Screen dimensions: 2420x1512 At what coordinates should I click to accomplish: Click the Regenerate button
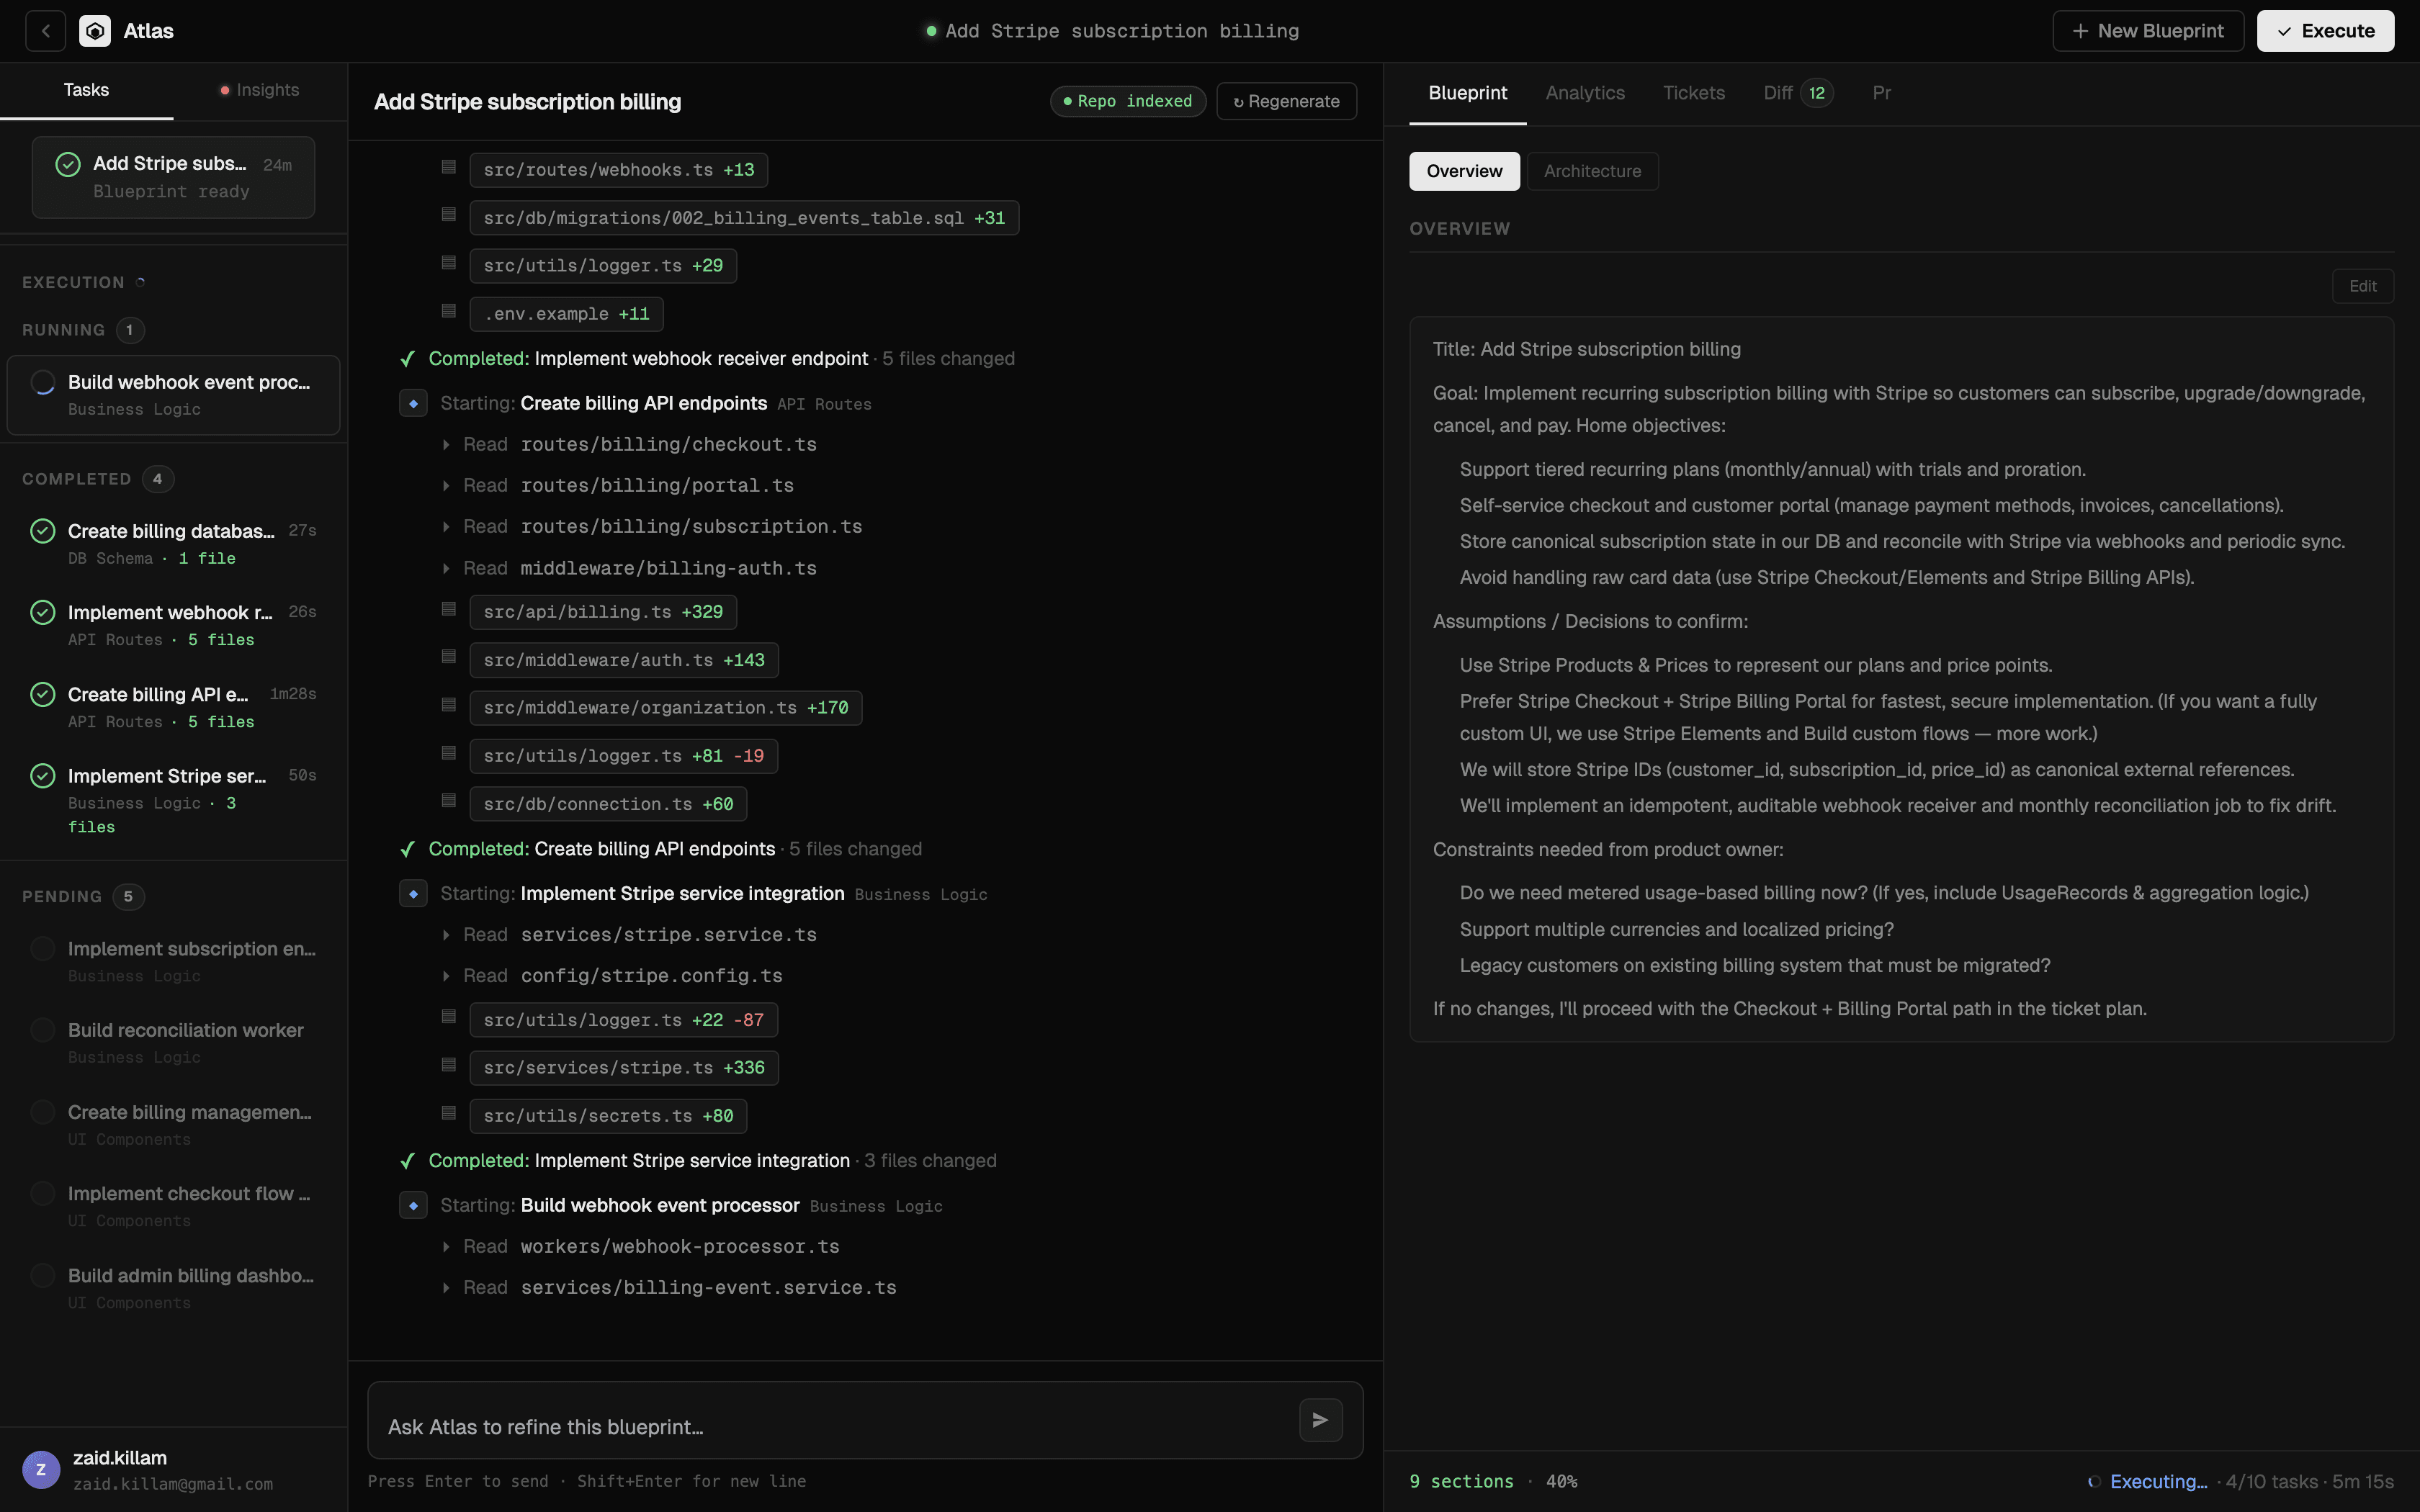click(x=1286, y=101)
